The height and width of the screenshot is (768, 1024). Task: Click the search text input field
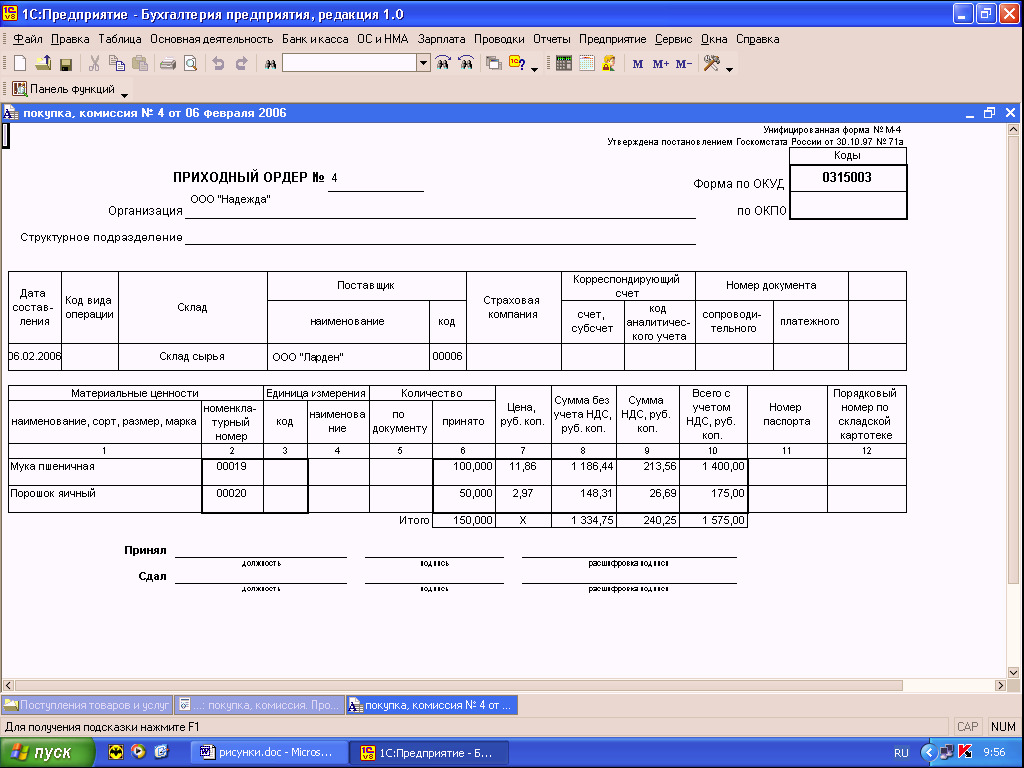348,63
